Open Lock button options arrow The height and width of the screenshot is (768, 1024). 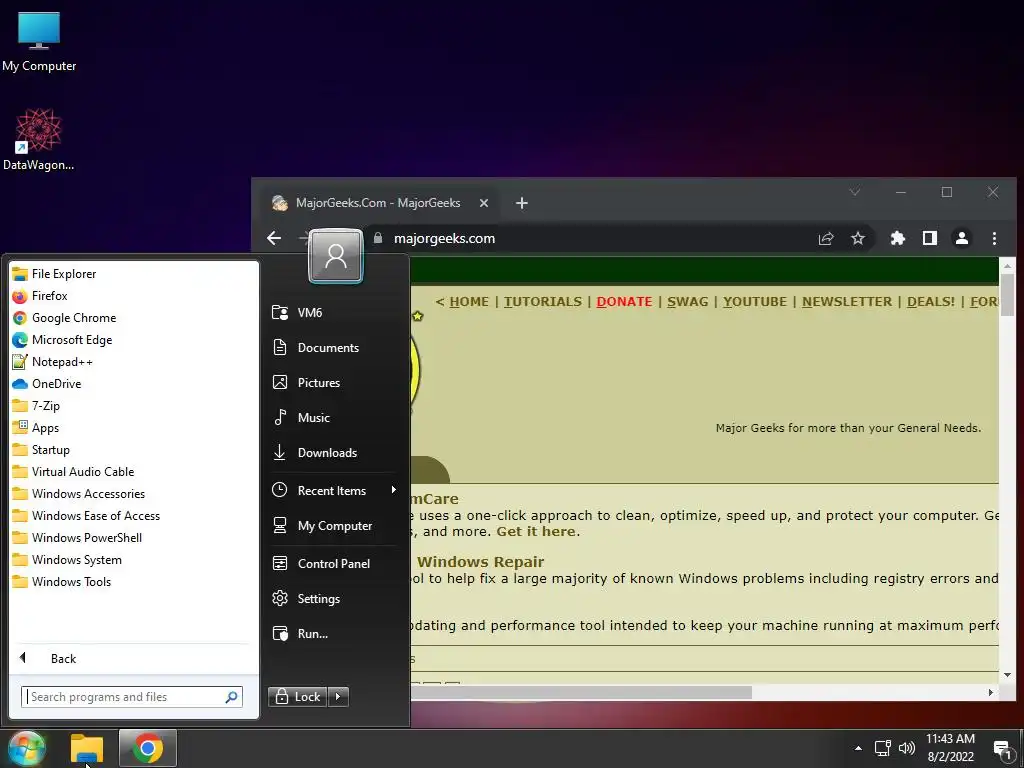point(338,697)
